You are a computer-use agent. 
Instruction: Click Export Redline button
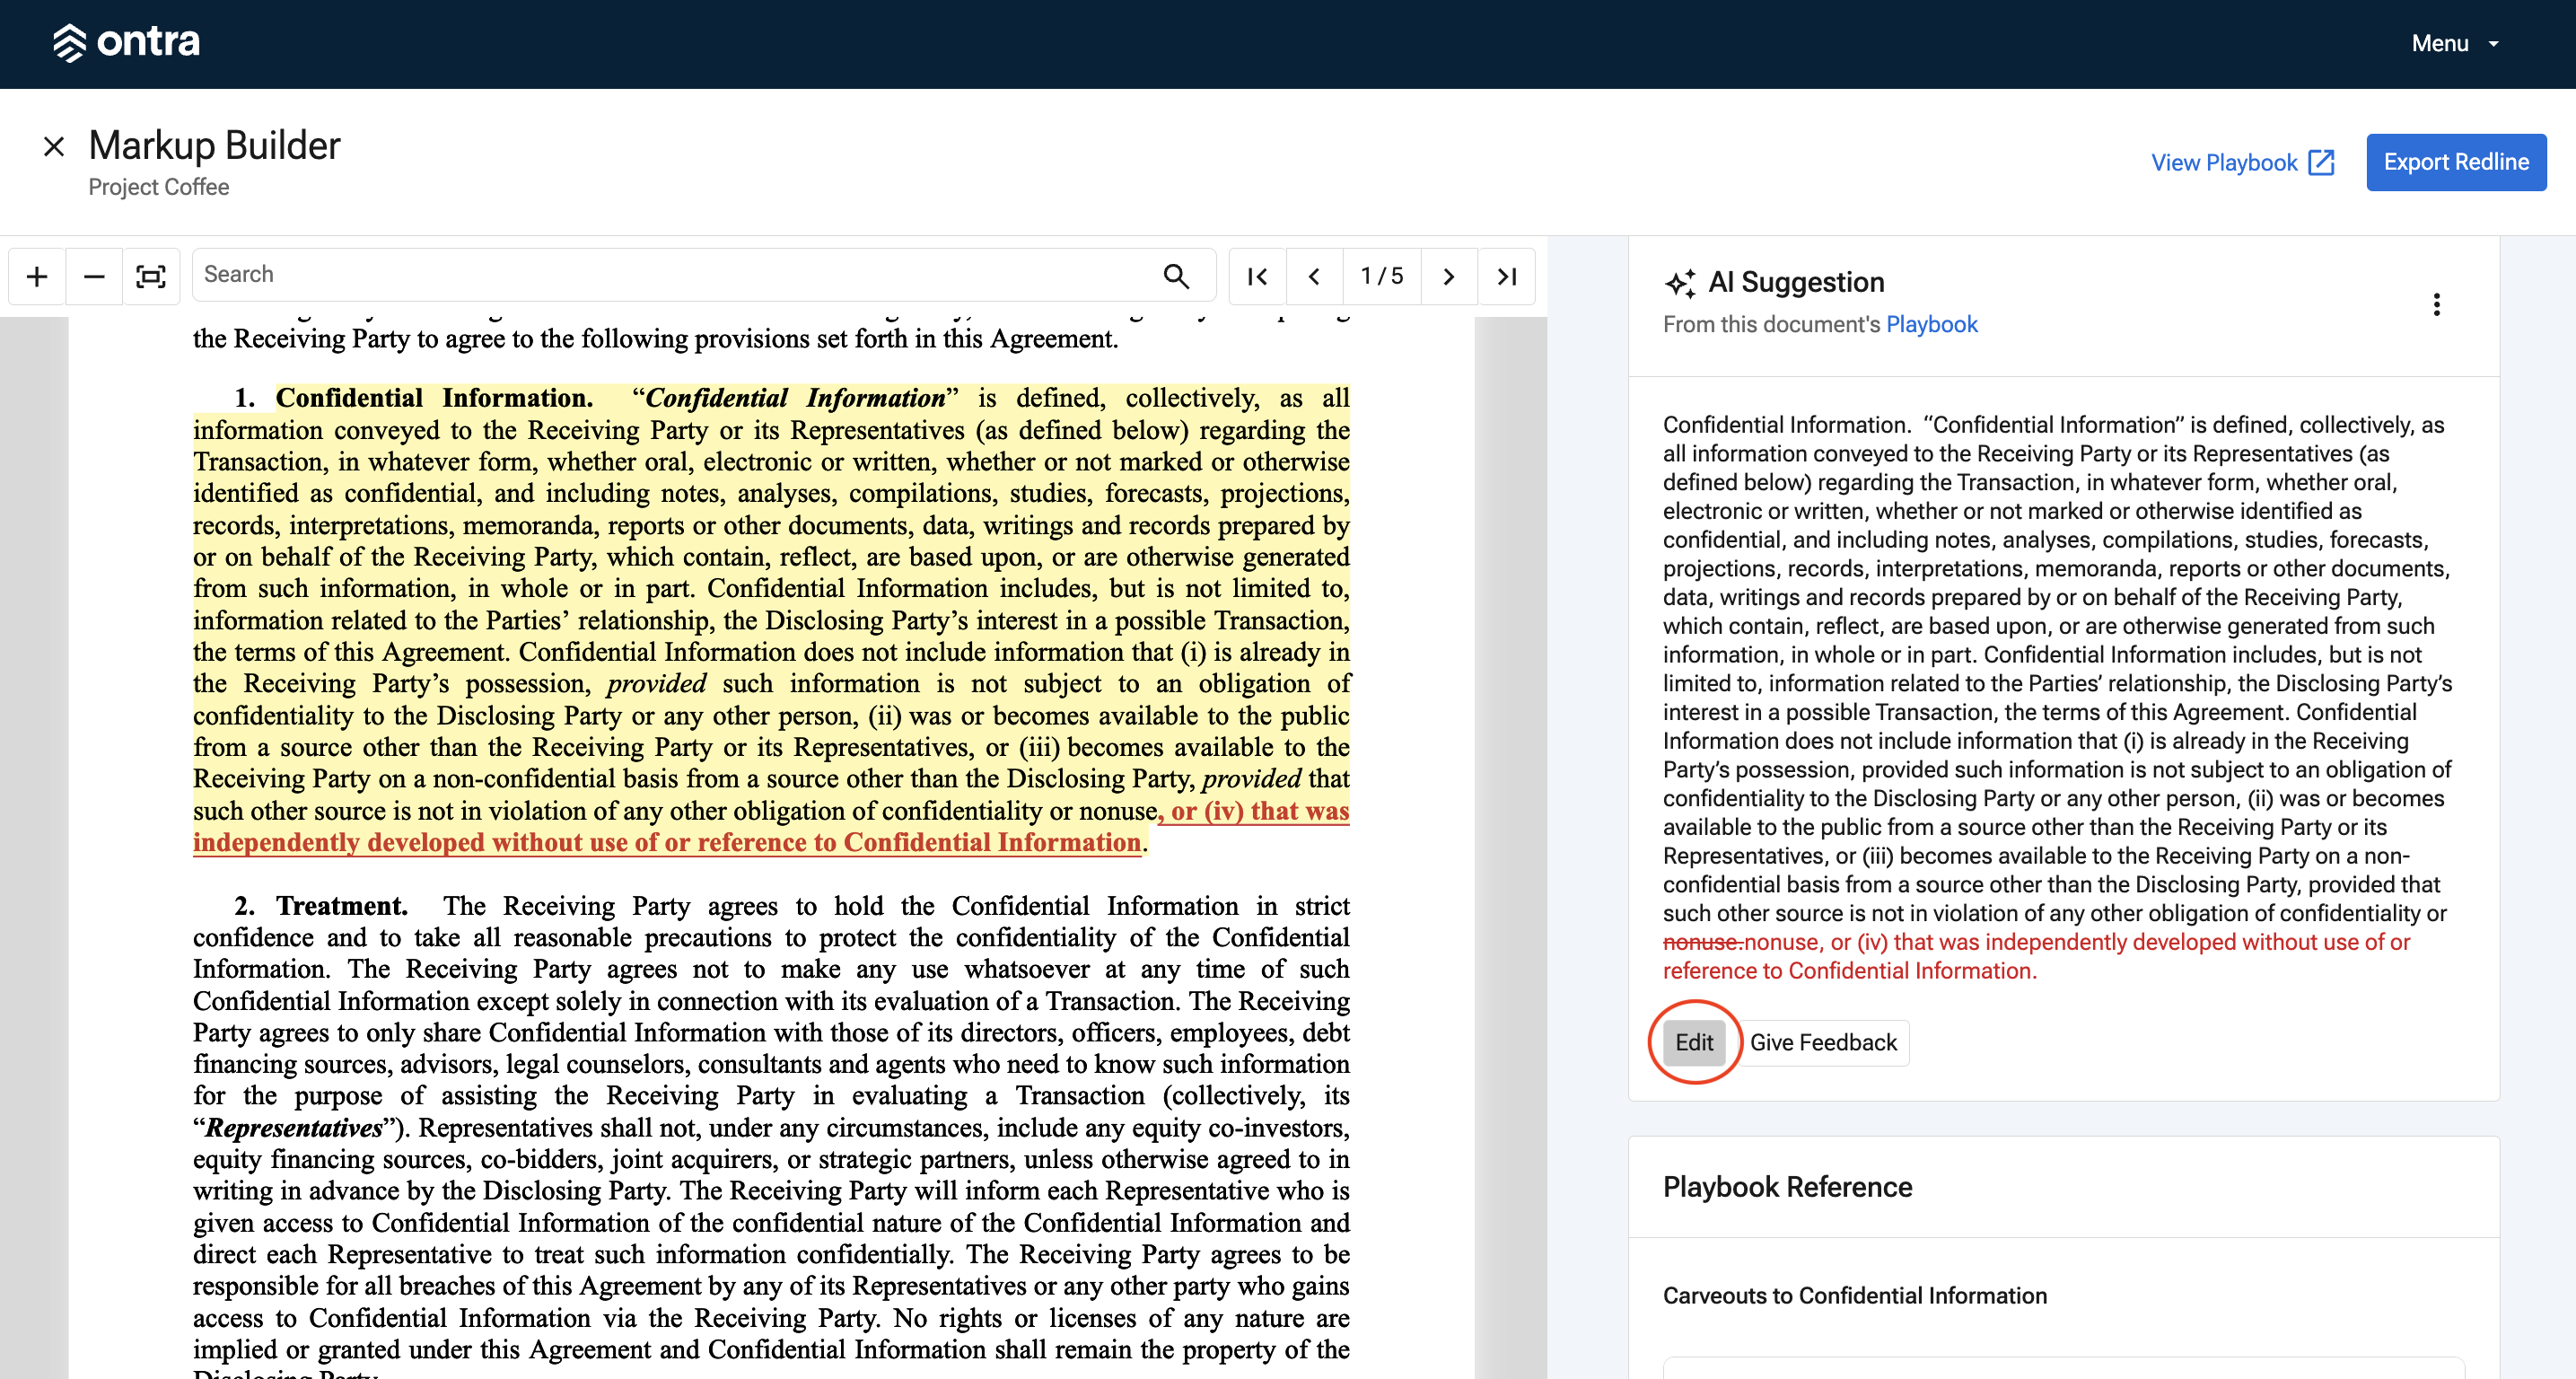(x=2455, y=162)
